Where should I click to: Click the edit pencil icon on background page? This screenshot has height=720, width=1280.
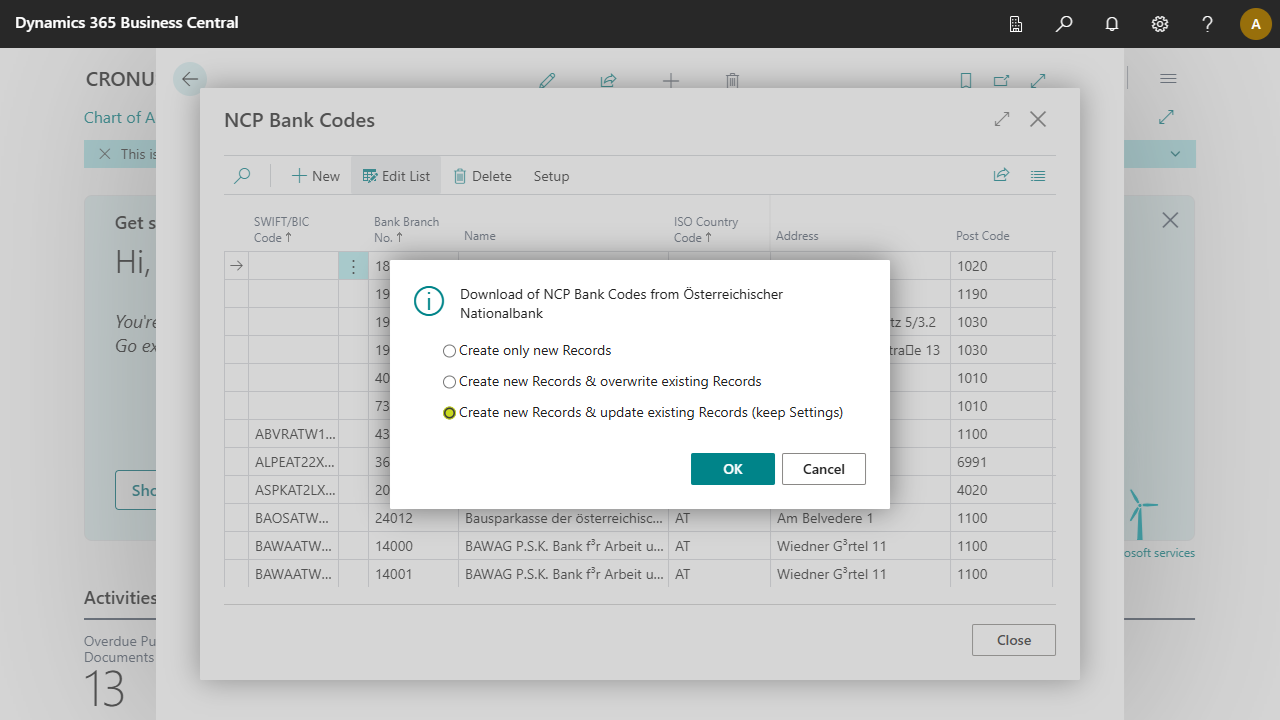[547, 81]
